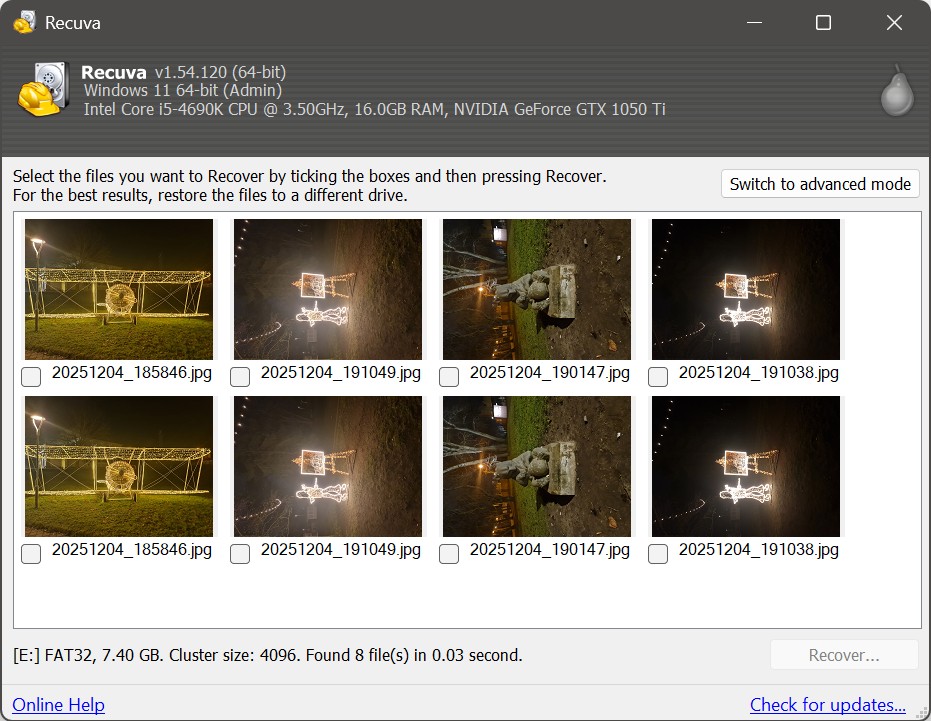
Task: Switch to advanced mode
Action: [820, 184]
